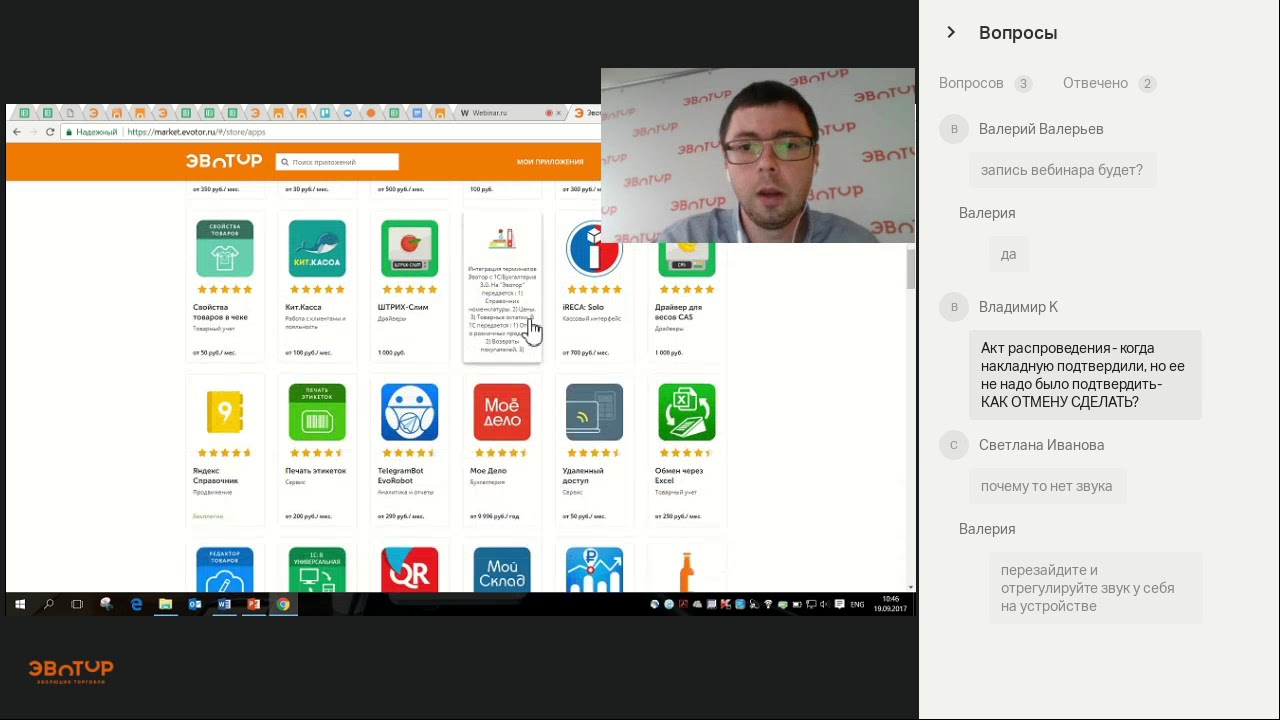Click price text от 9 996 руб./год
Screen dimensions: 1280x720
[494, 516]
